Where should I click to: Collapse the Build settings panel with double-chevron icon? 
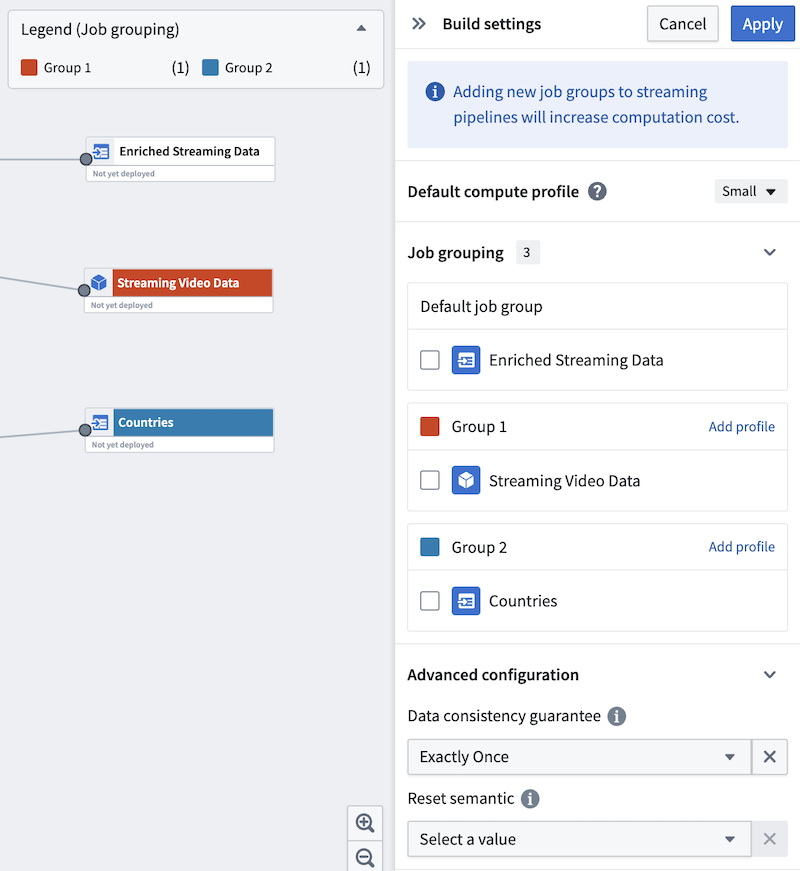(x=419, y=24)
